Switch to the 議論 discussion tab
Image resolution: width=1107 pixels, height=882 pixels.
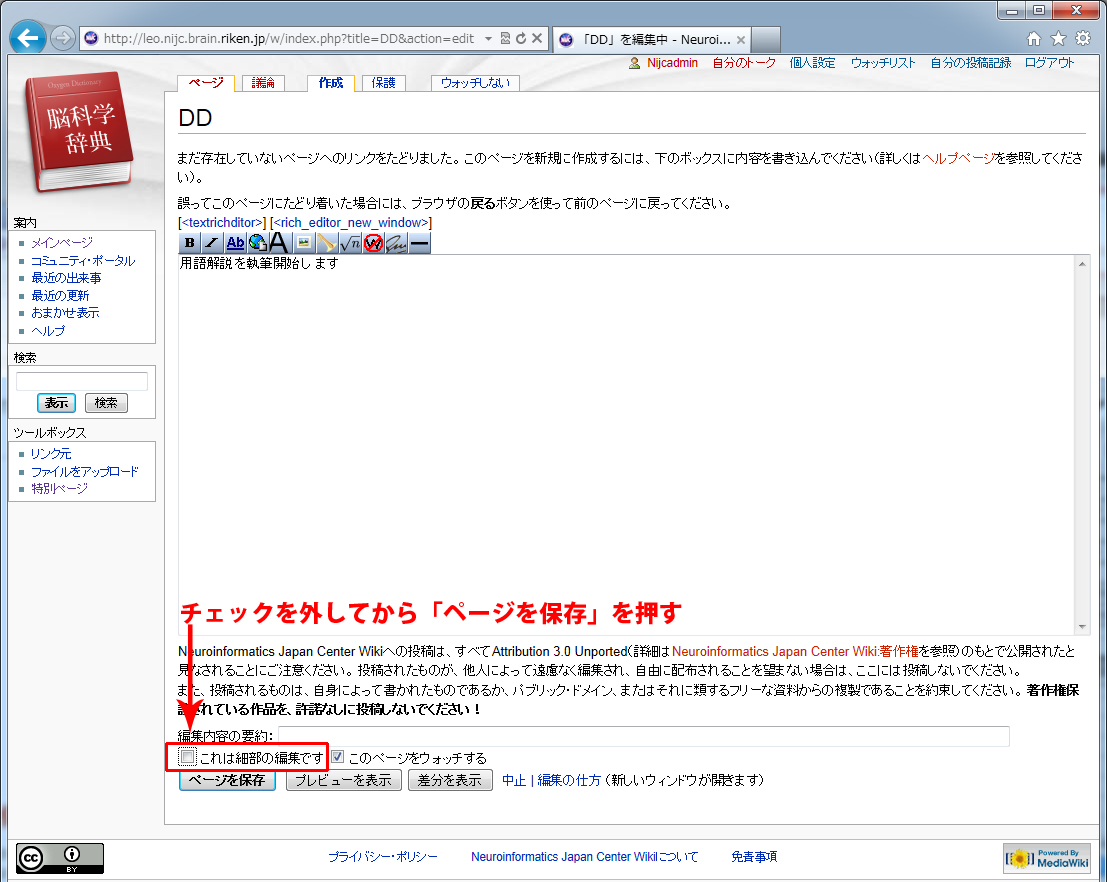(264, 83)
